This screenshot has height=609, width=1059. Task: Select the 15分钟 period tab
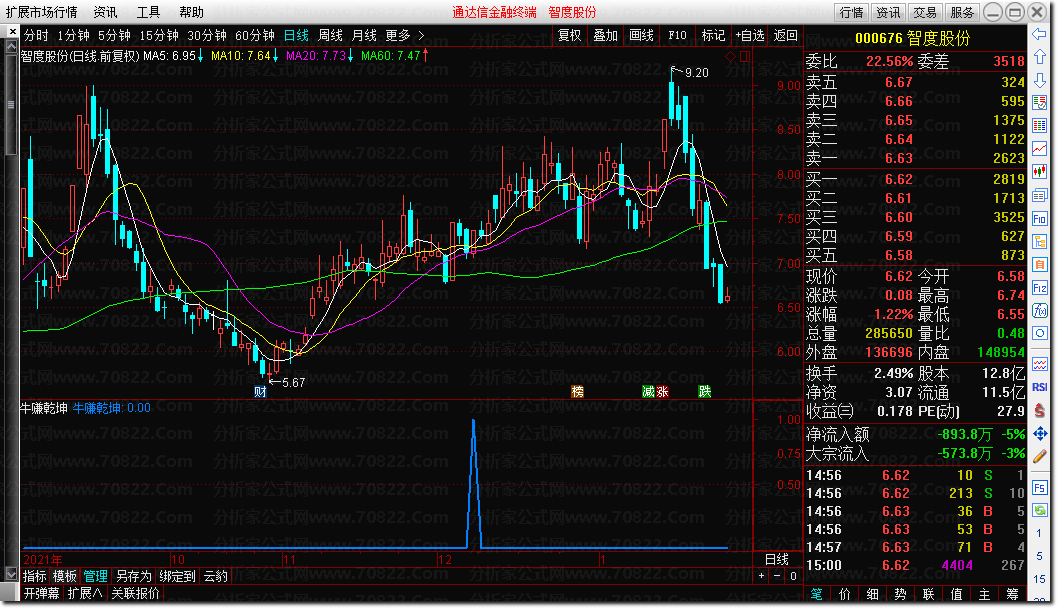pos(159,35)
